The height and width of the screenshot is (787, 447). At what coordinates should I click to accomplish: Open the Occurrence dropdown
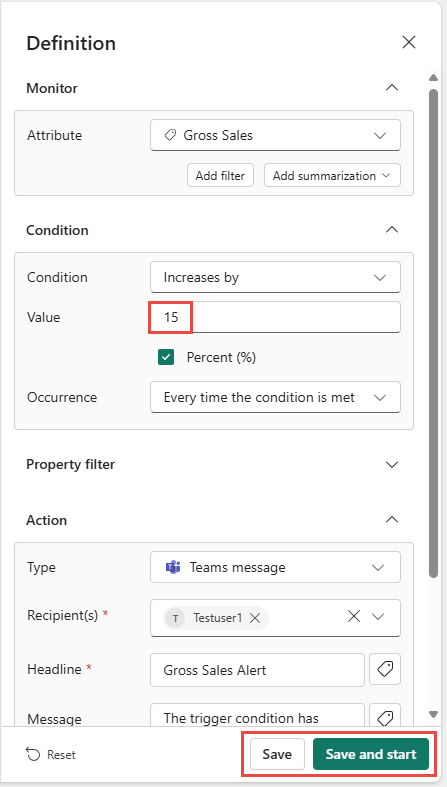tap(275, 398)
